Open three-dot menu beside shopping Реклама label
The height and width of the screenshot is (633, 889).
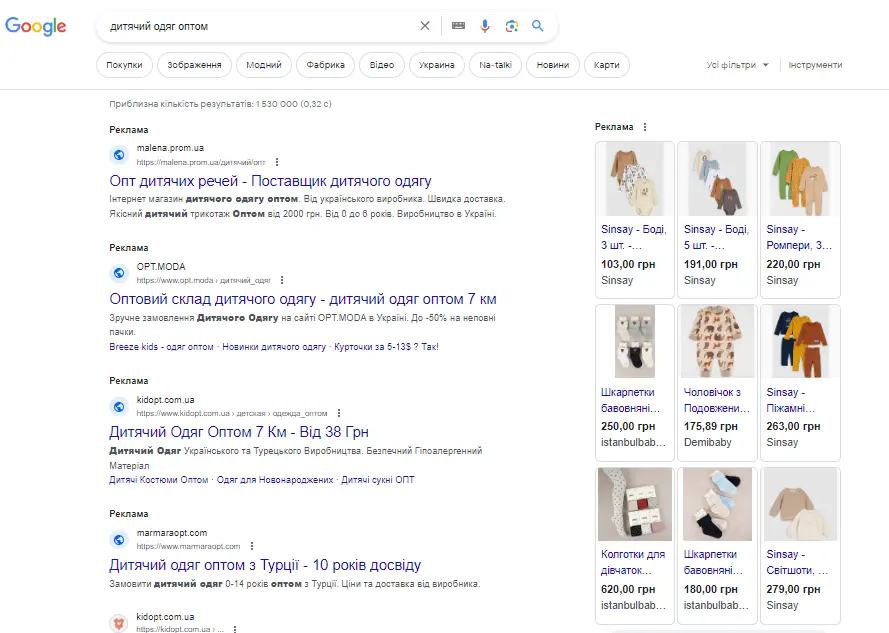tap(645, 127)
